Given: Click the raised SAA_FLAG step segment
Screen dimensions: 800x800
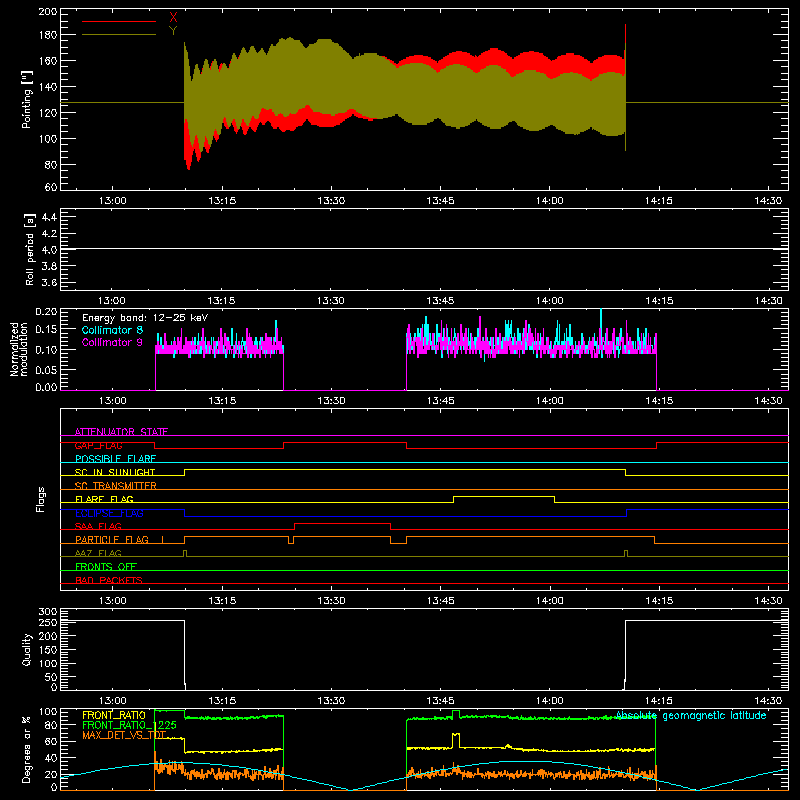Looking at the screenshot, I should coord(342,523).
